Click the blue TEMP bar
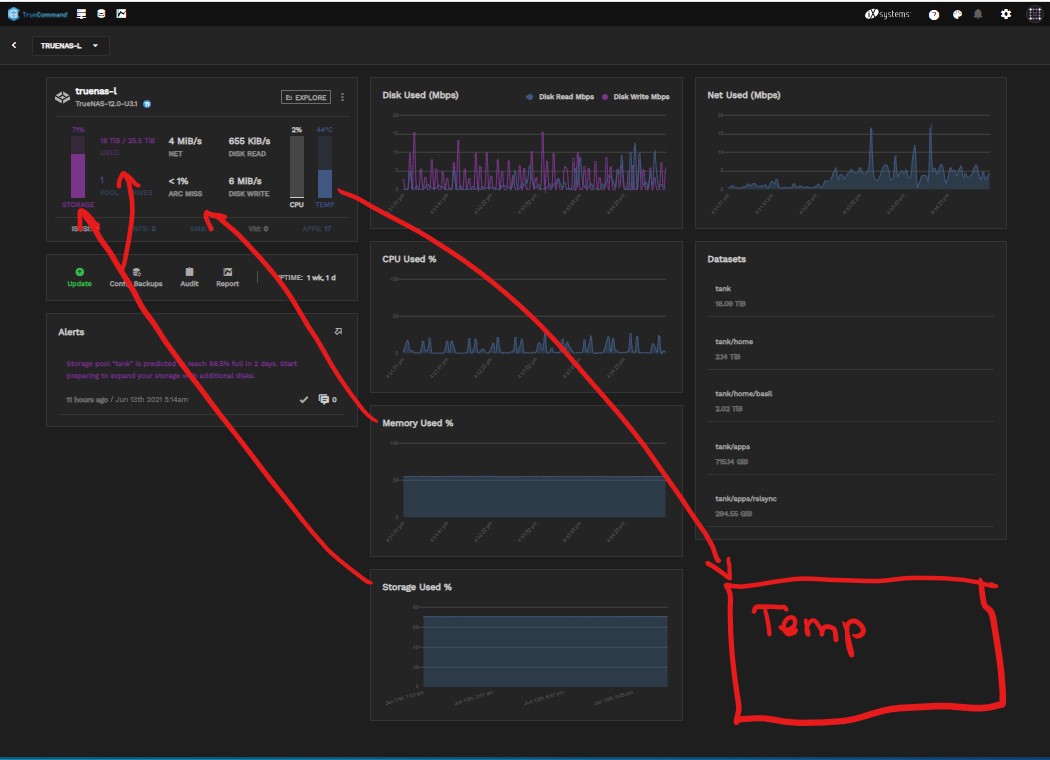Viewport: 1050px width, 760px height. pyautogui.click(x=325, y=167)
